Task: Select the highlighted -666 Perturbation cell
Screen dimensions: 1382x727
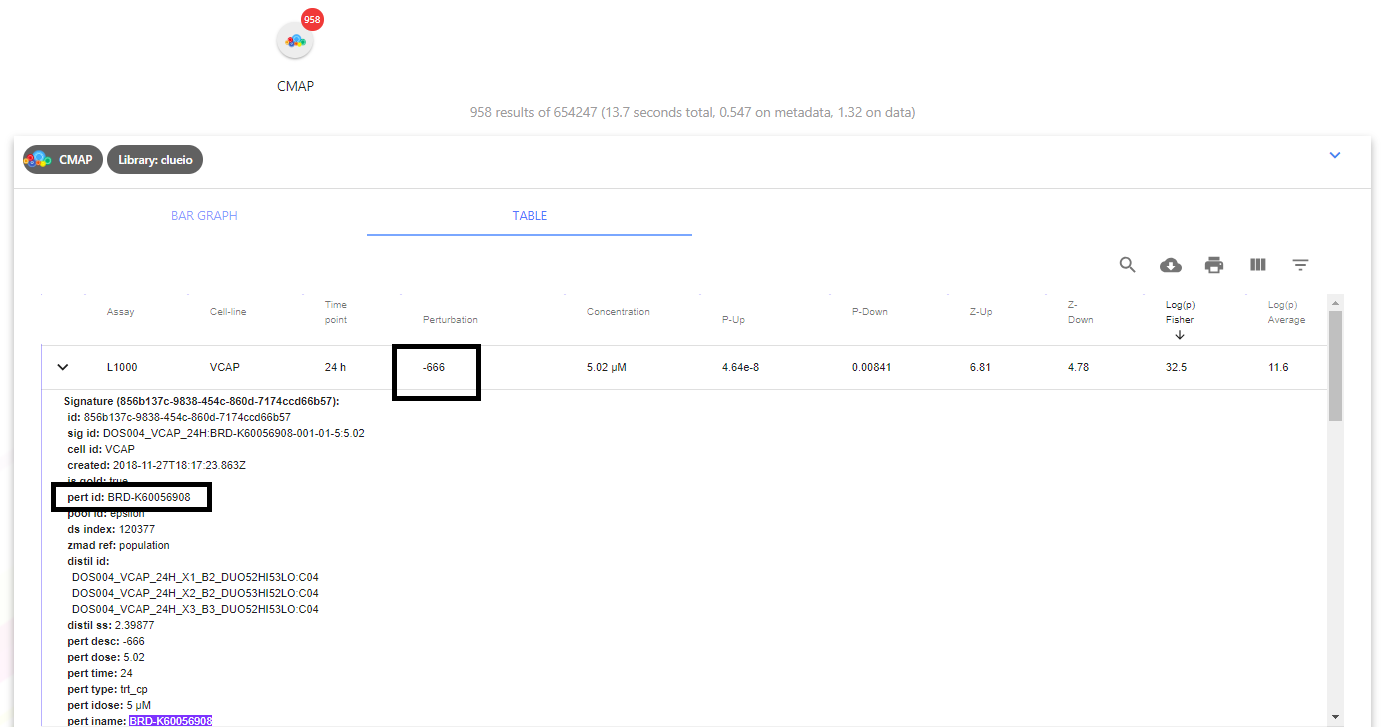Action: coord(436,367)
